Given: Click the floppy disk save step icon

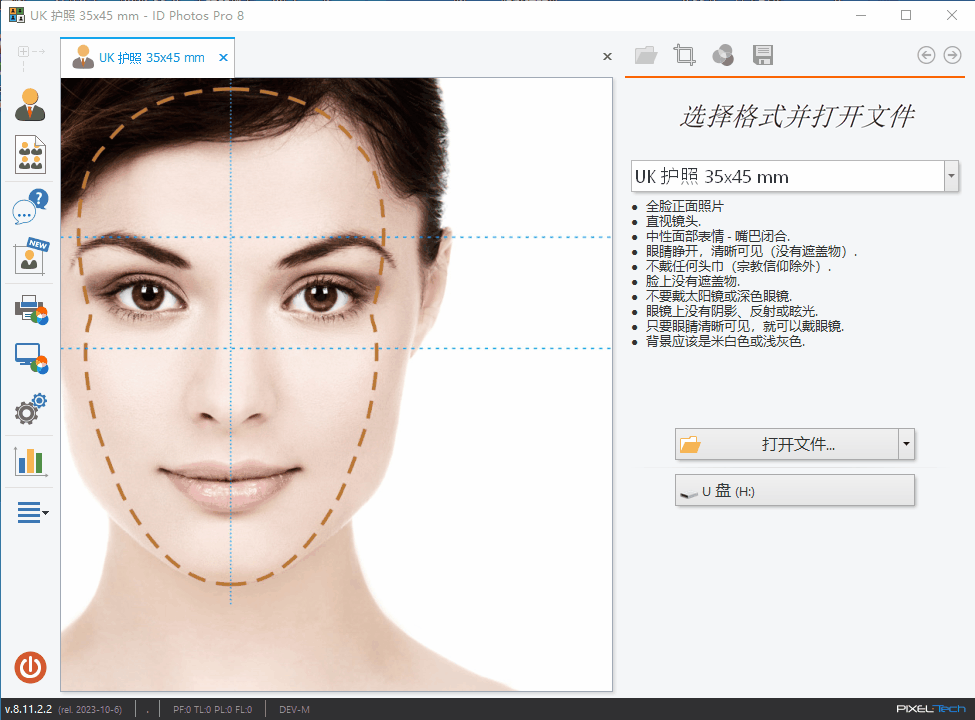Looking at the screenshot, I should click(x=763, y=55).
